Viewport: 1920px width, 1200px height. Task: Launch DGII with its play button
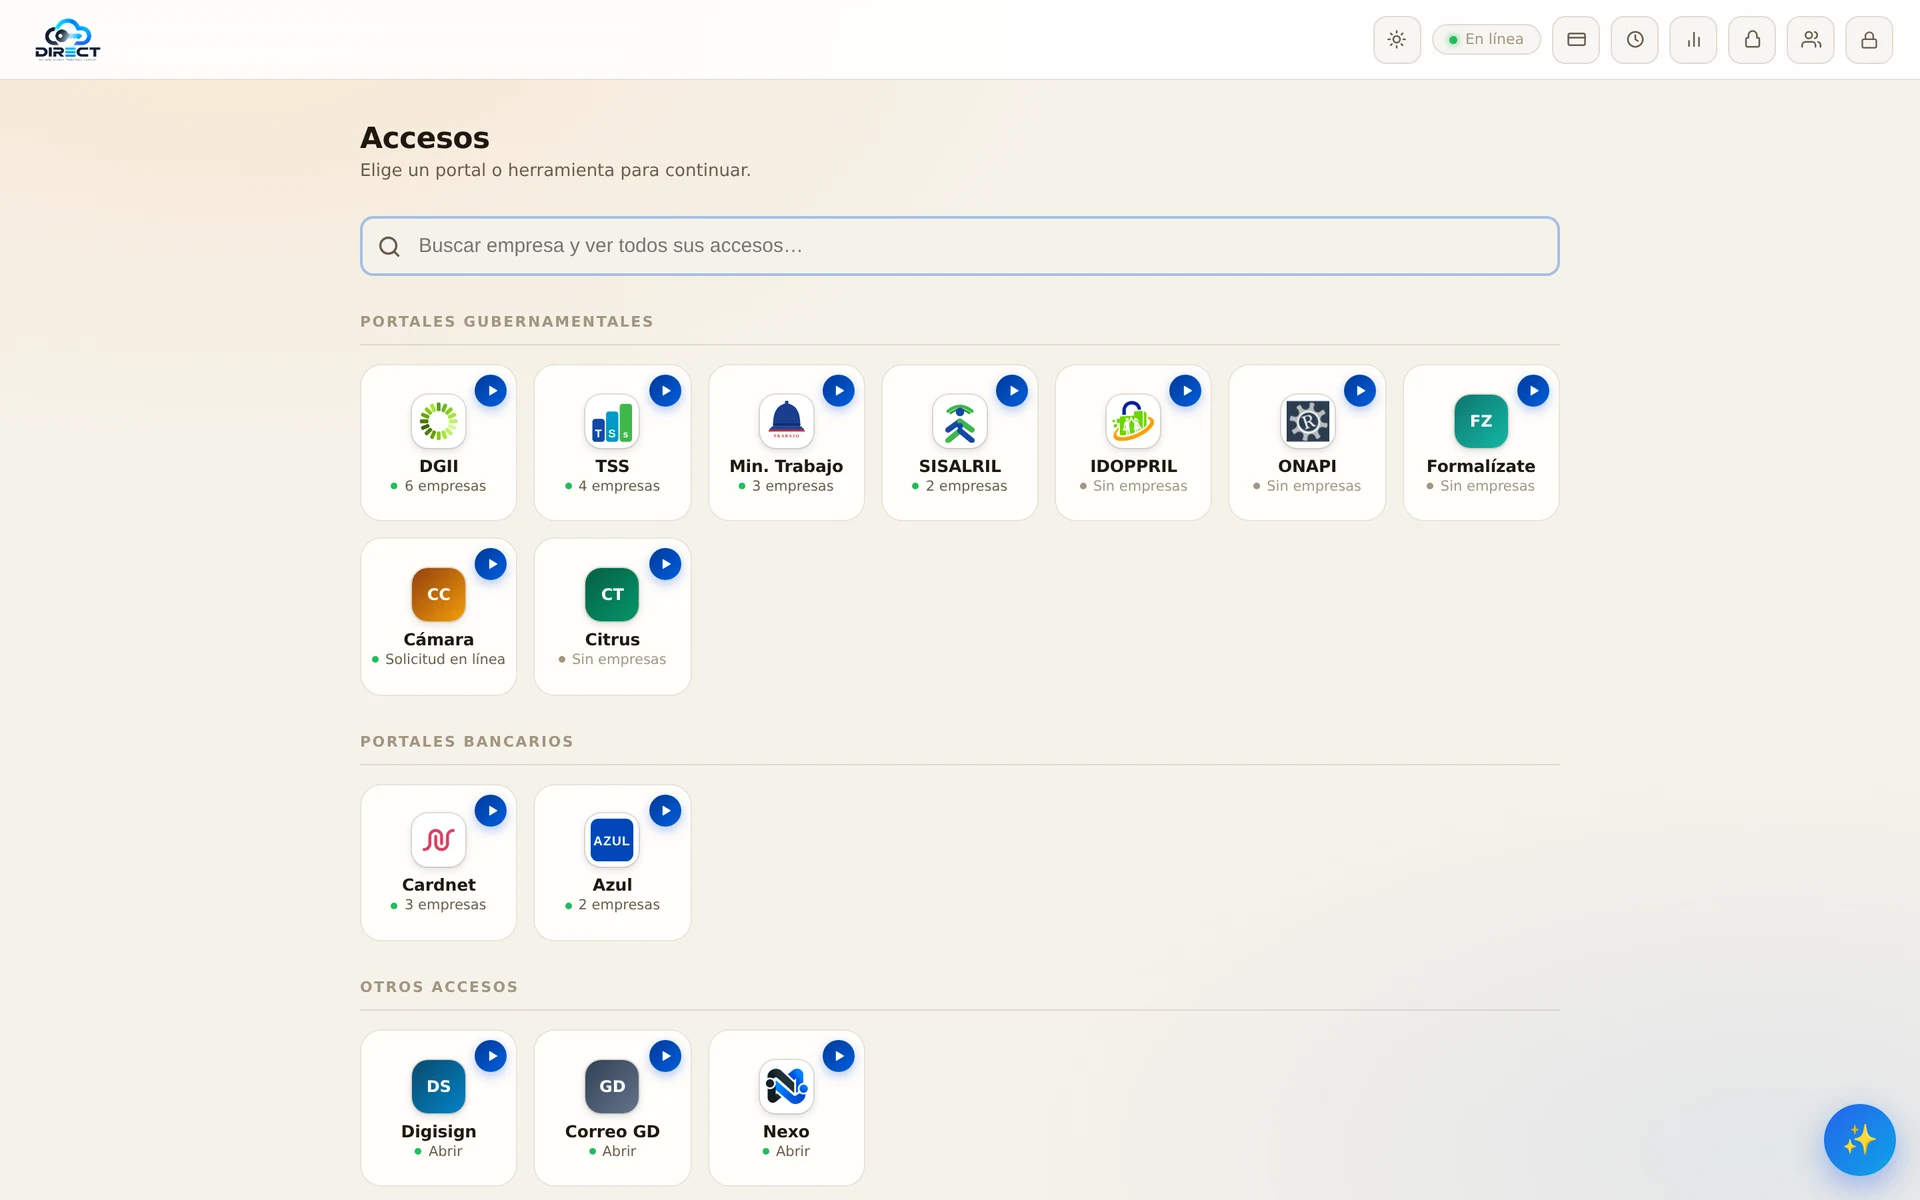(491, 391)
